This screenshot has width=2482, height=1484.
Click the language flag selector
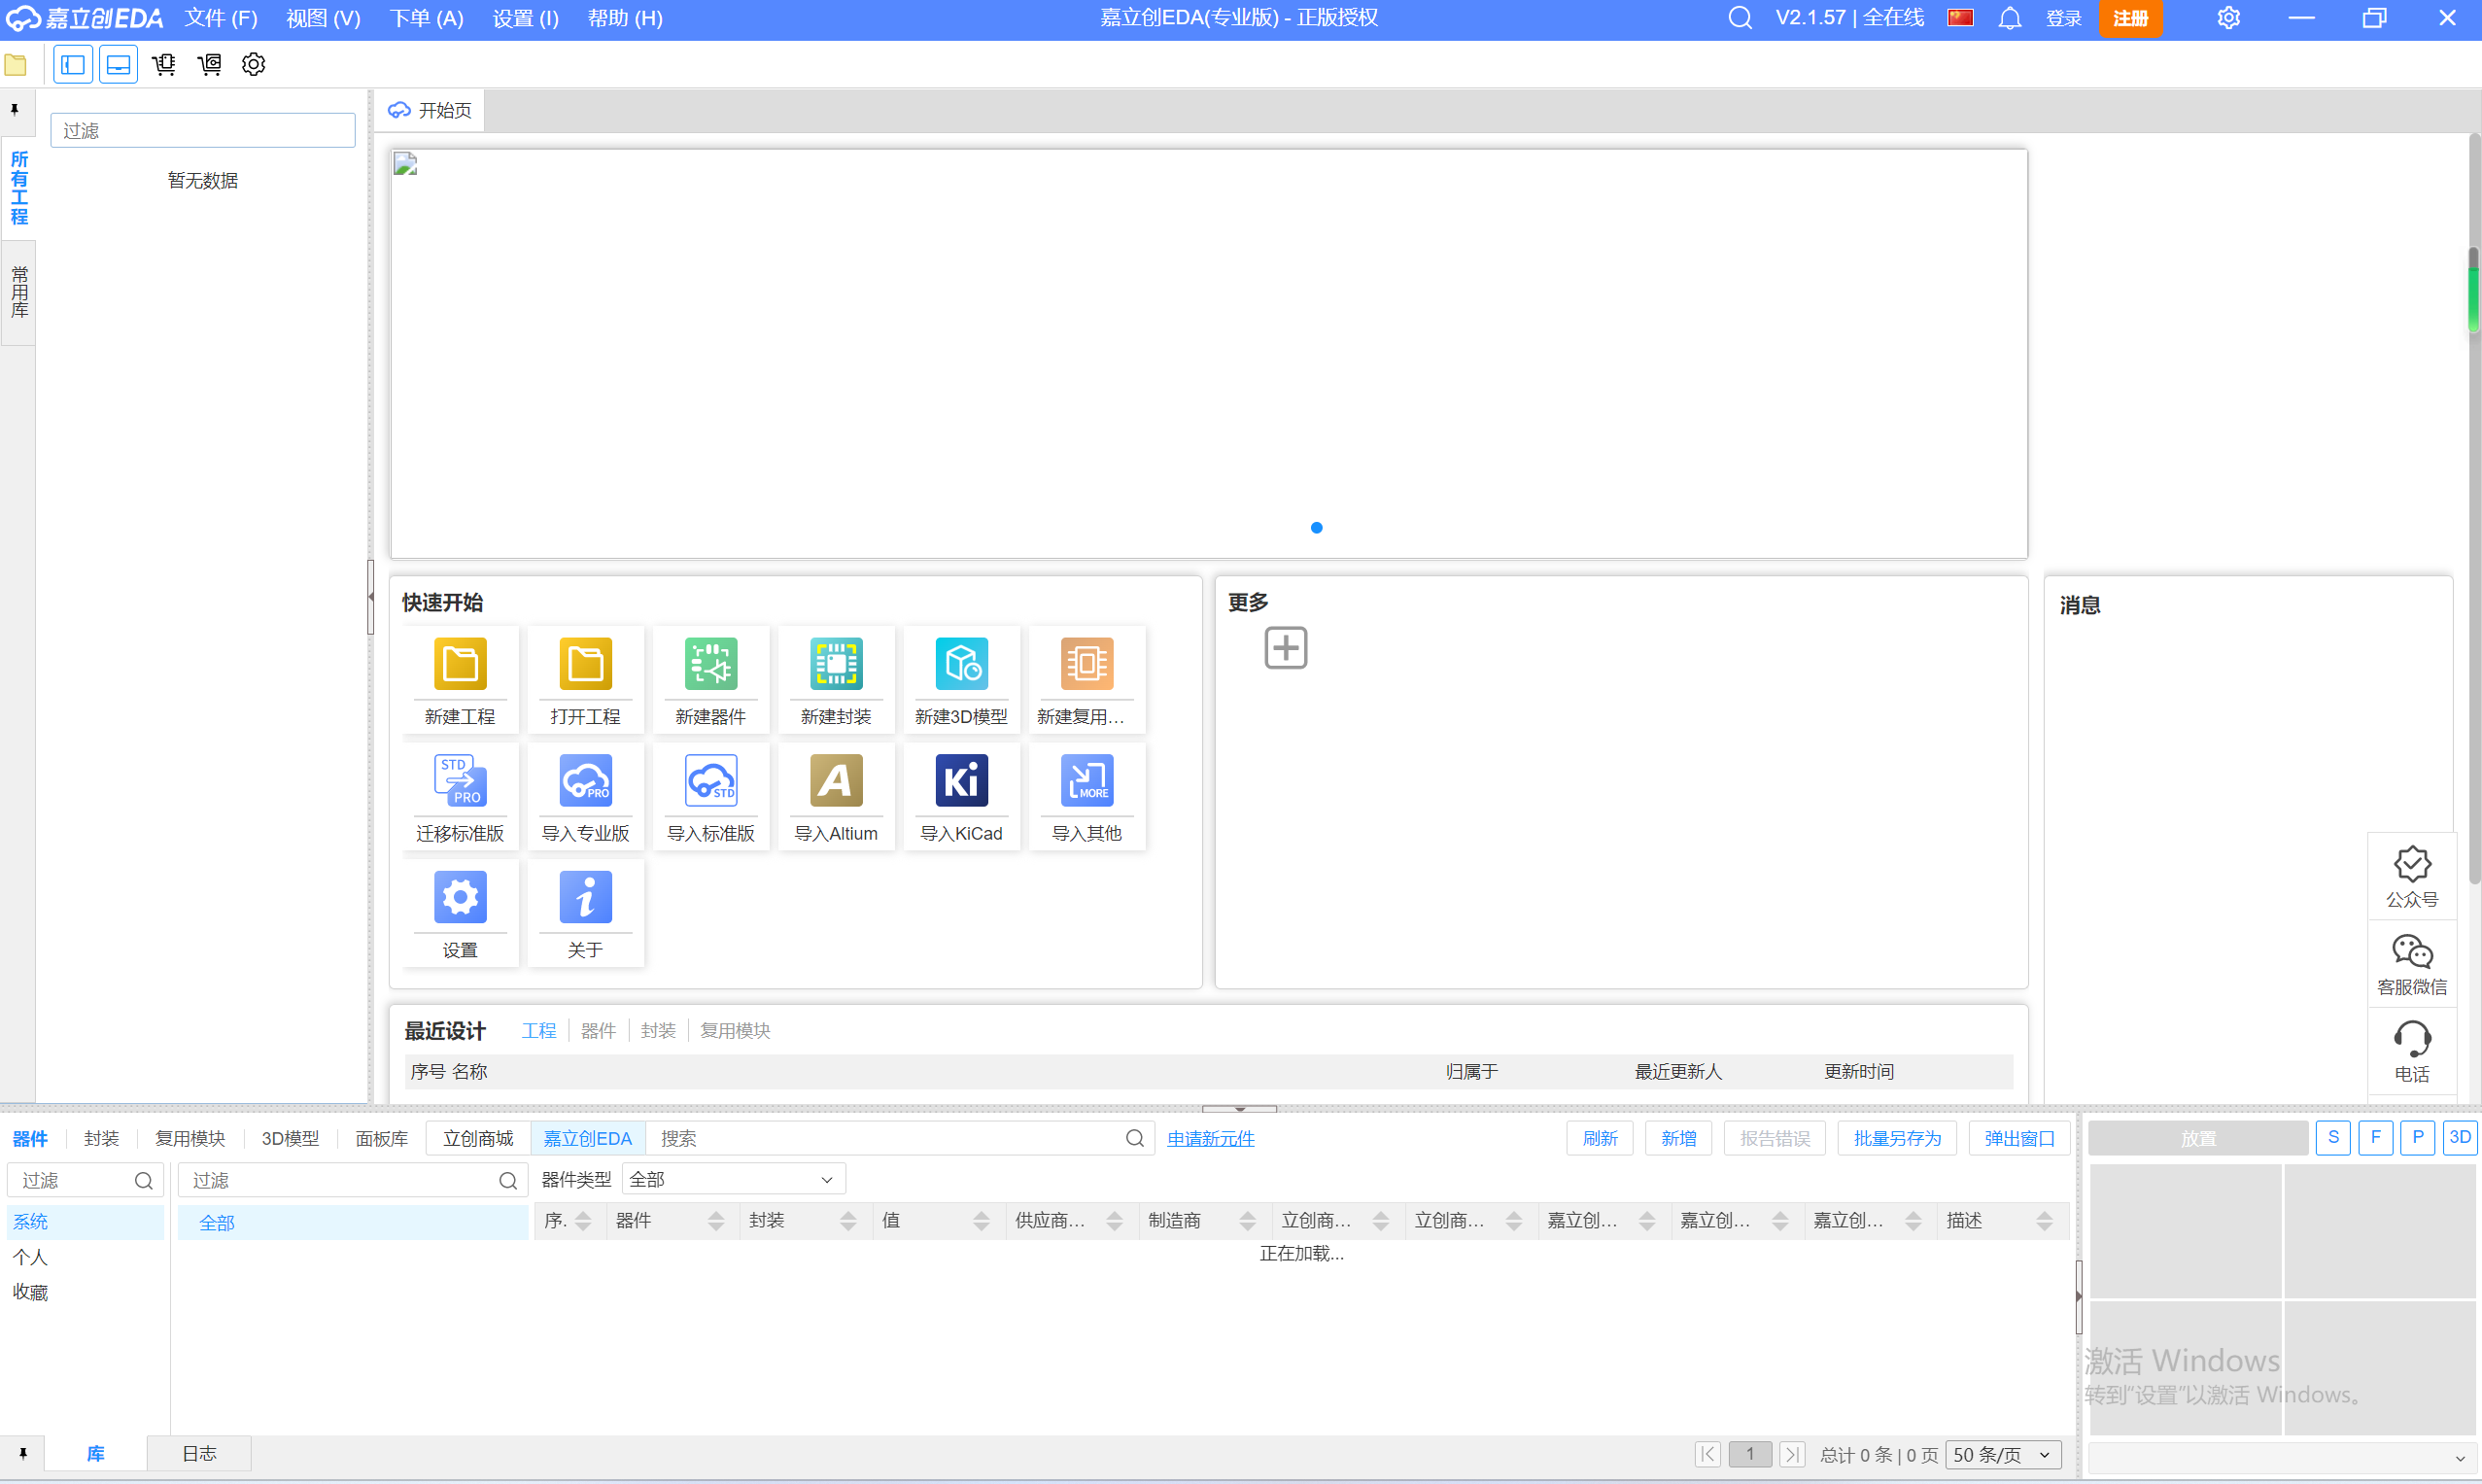[1960, 18]
